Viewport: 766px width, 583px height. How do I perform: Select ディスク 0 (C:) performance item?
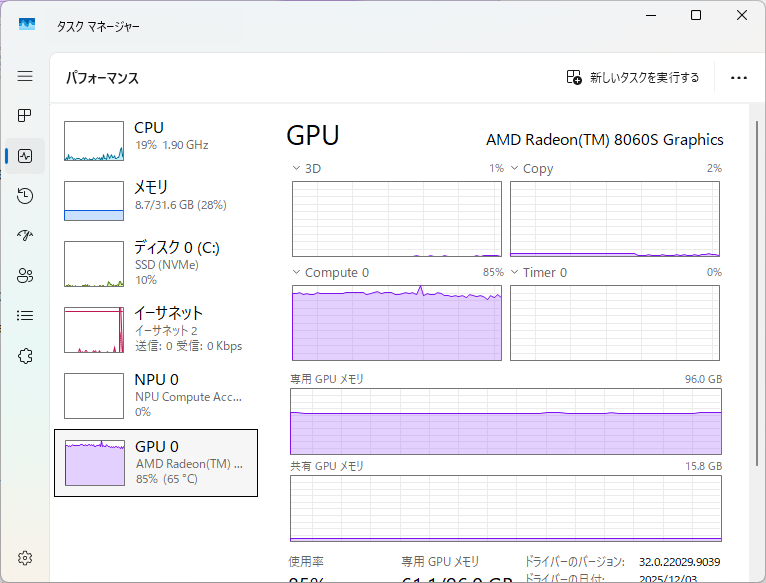pyautogui.click(x=156, y=263)
